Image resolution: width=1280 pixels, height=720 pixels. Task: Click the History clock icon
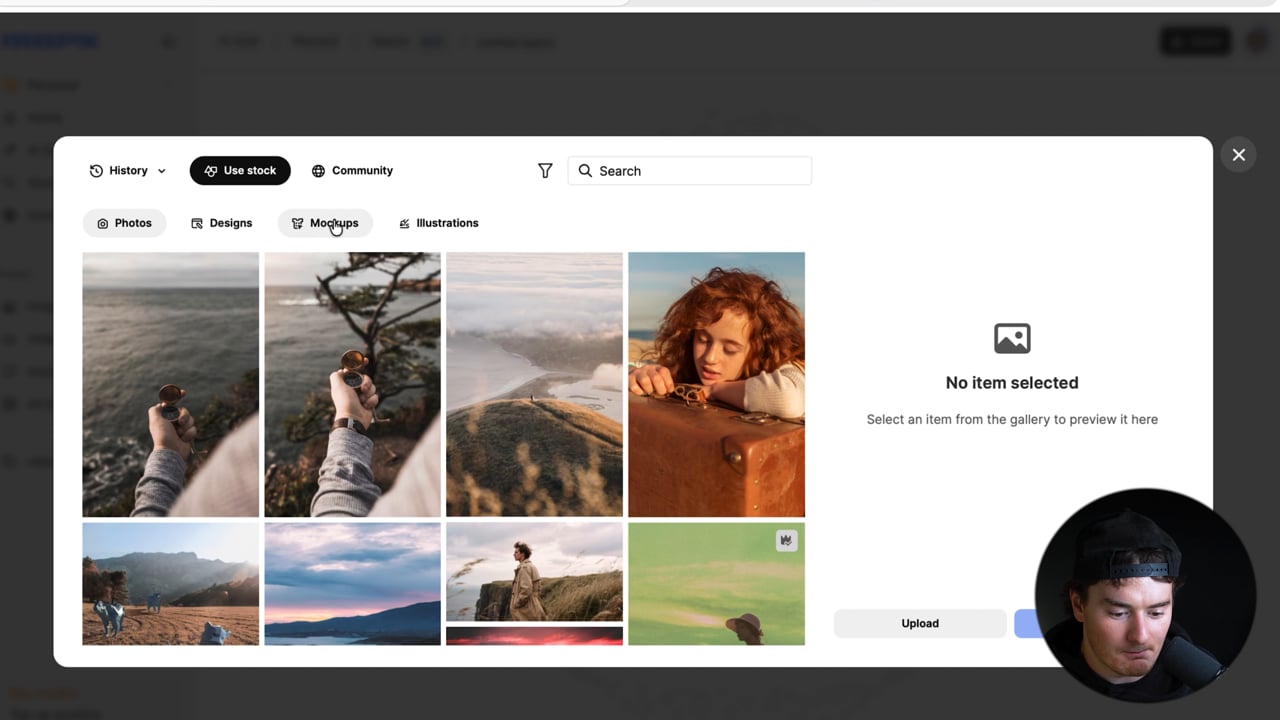(x=96, y=171)
